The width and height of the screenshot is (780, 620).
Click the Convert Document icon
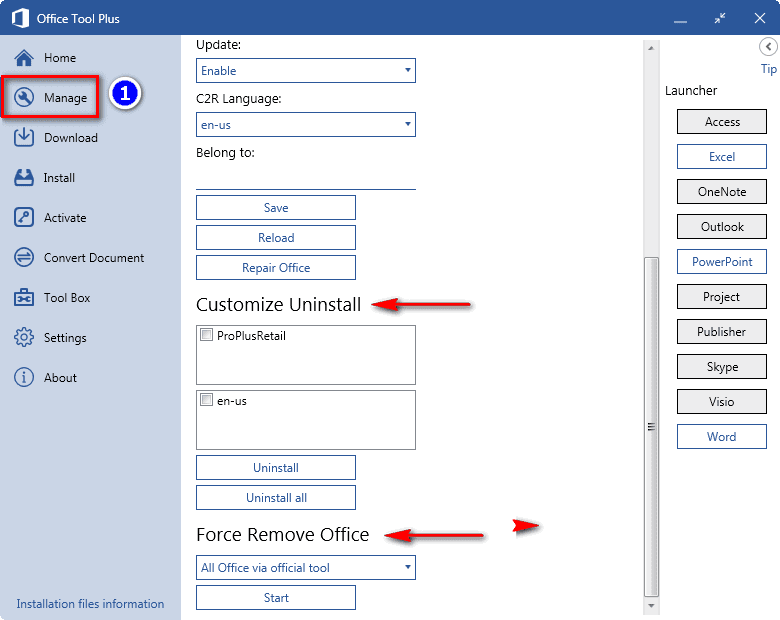coord(24,257)
